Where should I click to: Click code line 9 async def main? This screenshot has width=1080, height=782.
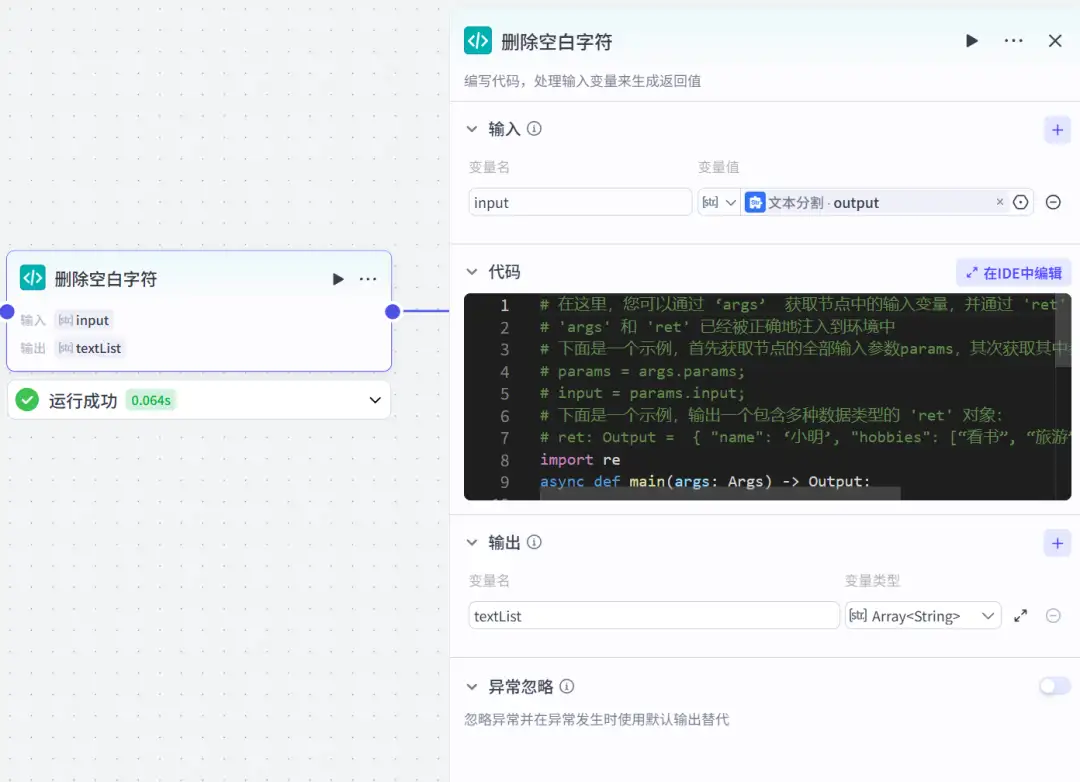click(705, 482)
